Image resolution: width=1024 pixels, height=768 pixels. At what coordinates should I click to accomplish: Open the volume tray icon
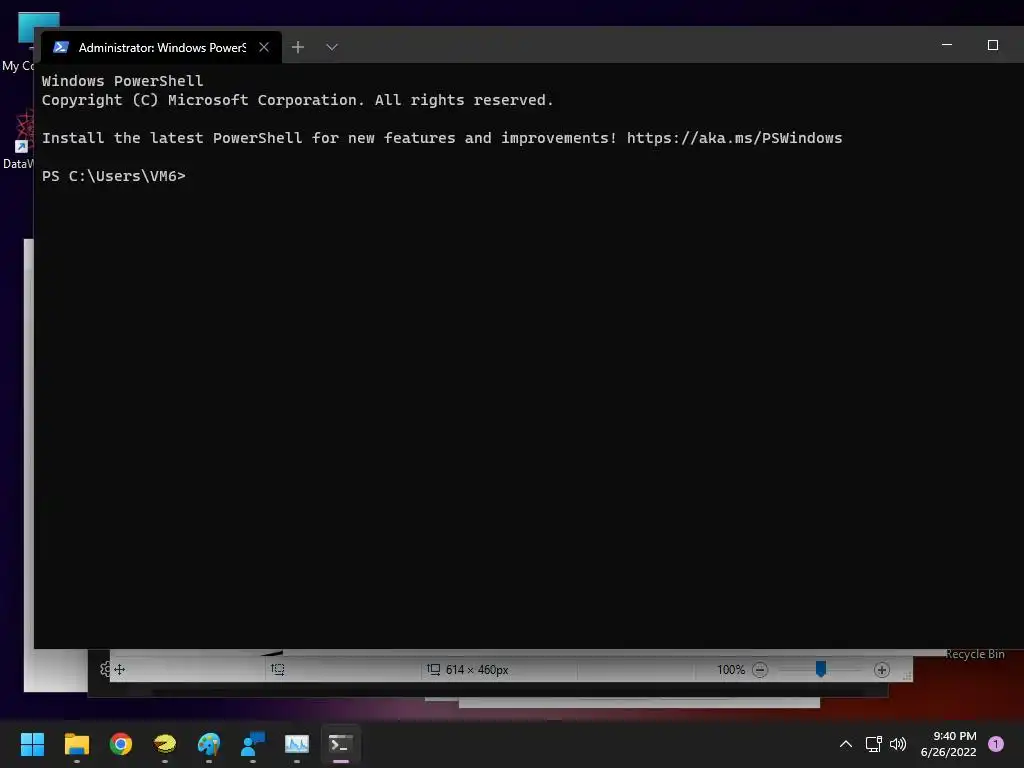(898, 744)
